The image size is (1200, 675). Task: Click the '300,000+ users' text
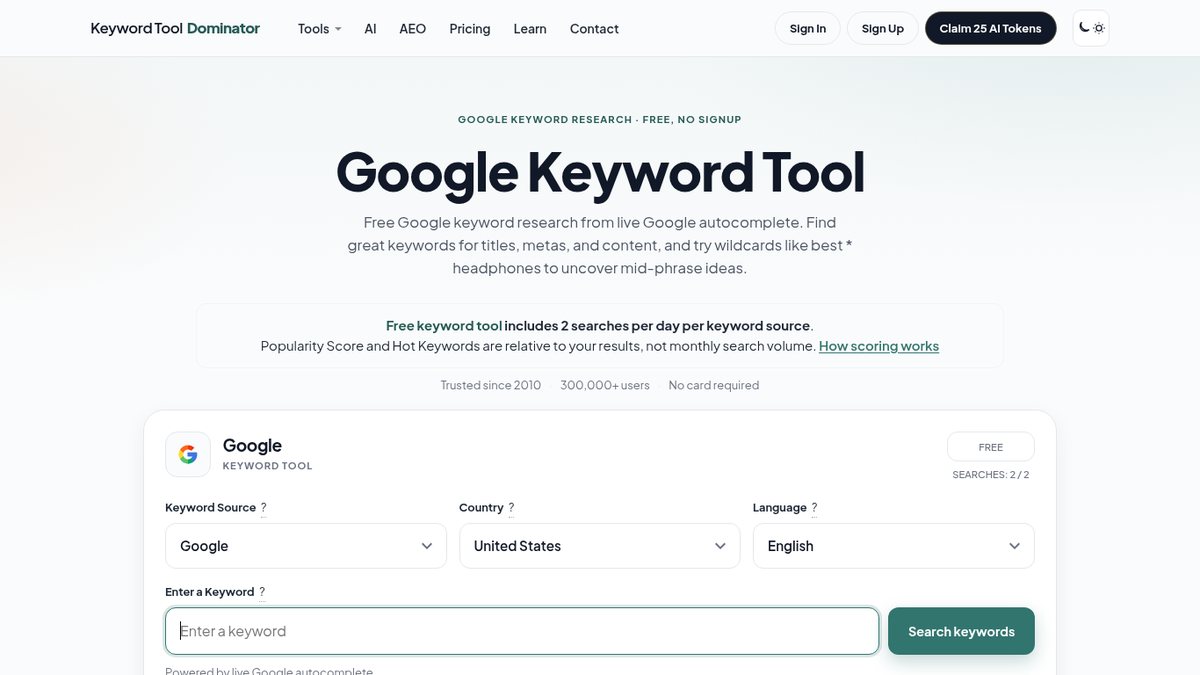click(x=605, y=385)
